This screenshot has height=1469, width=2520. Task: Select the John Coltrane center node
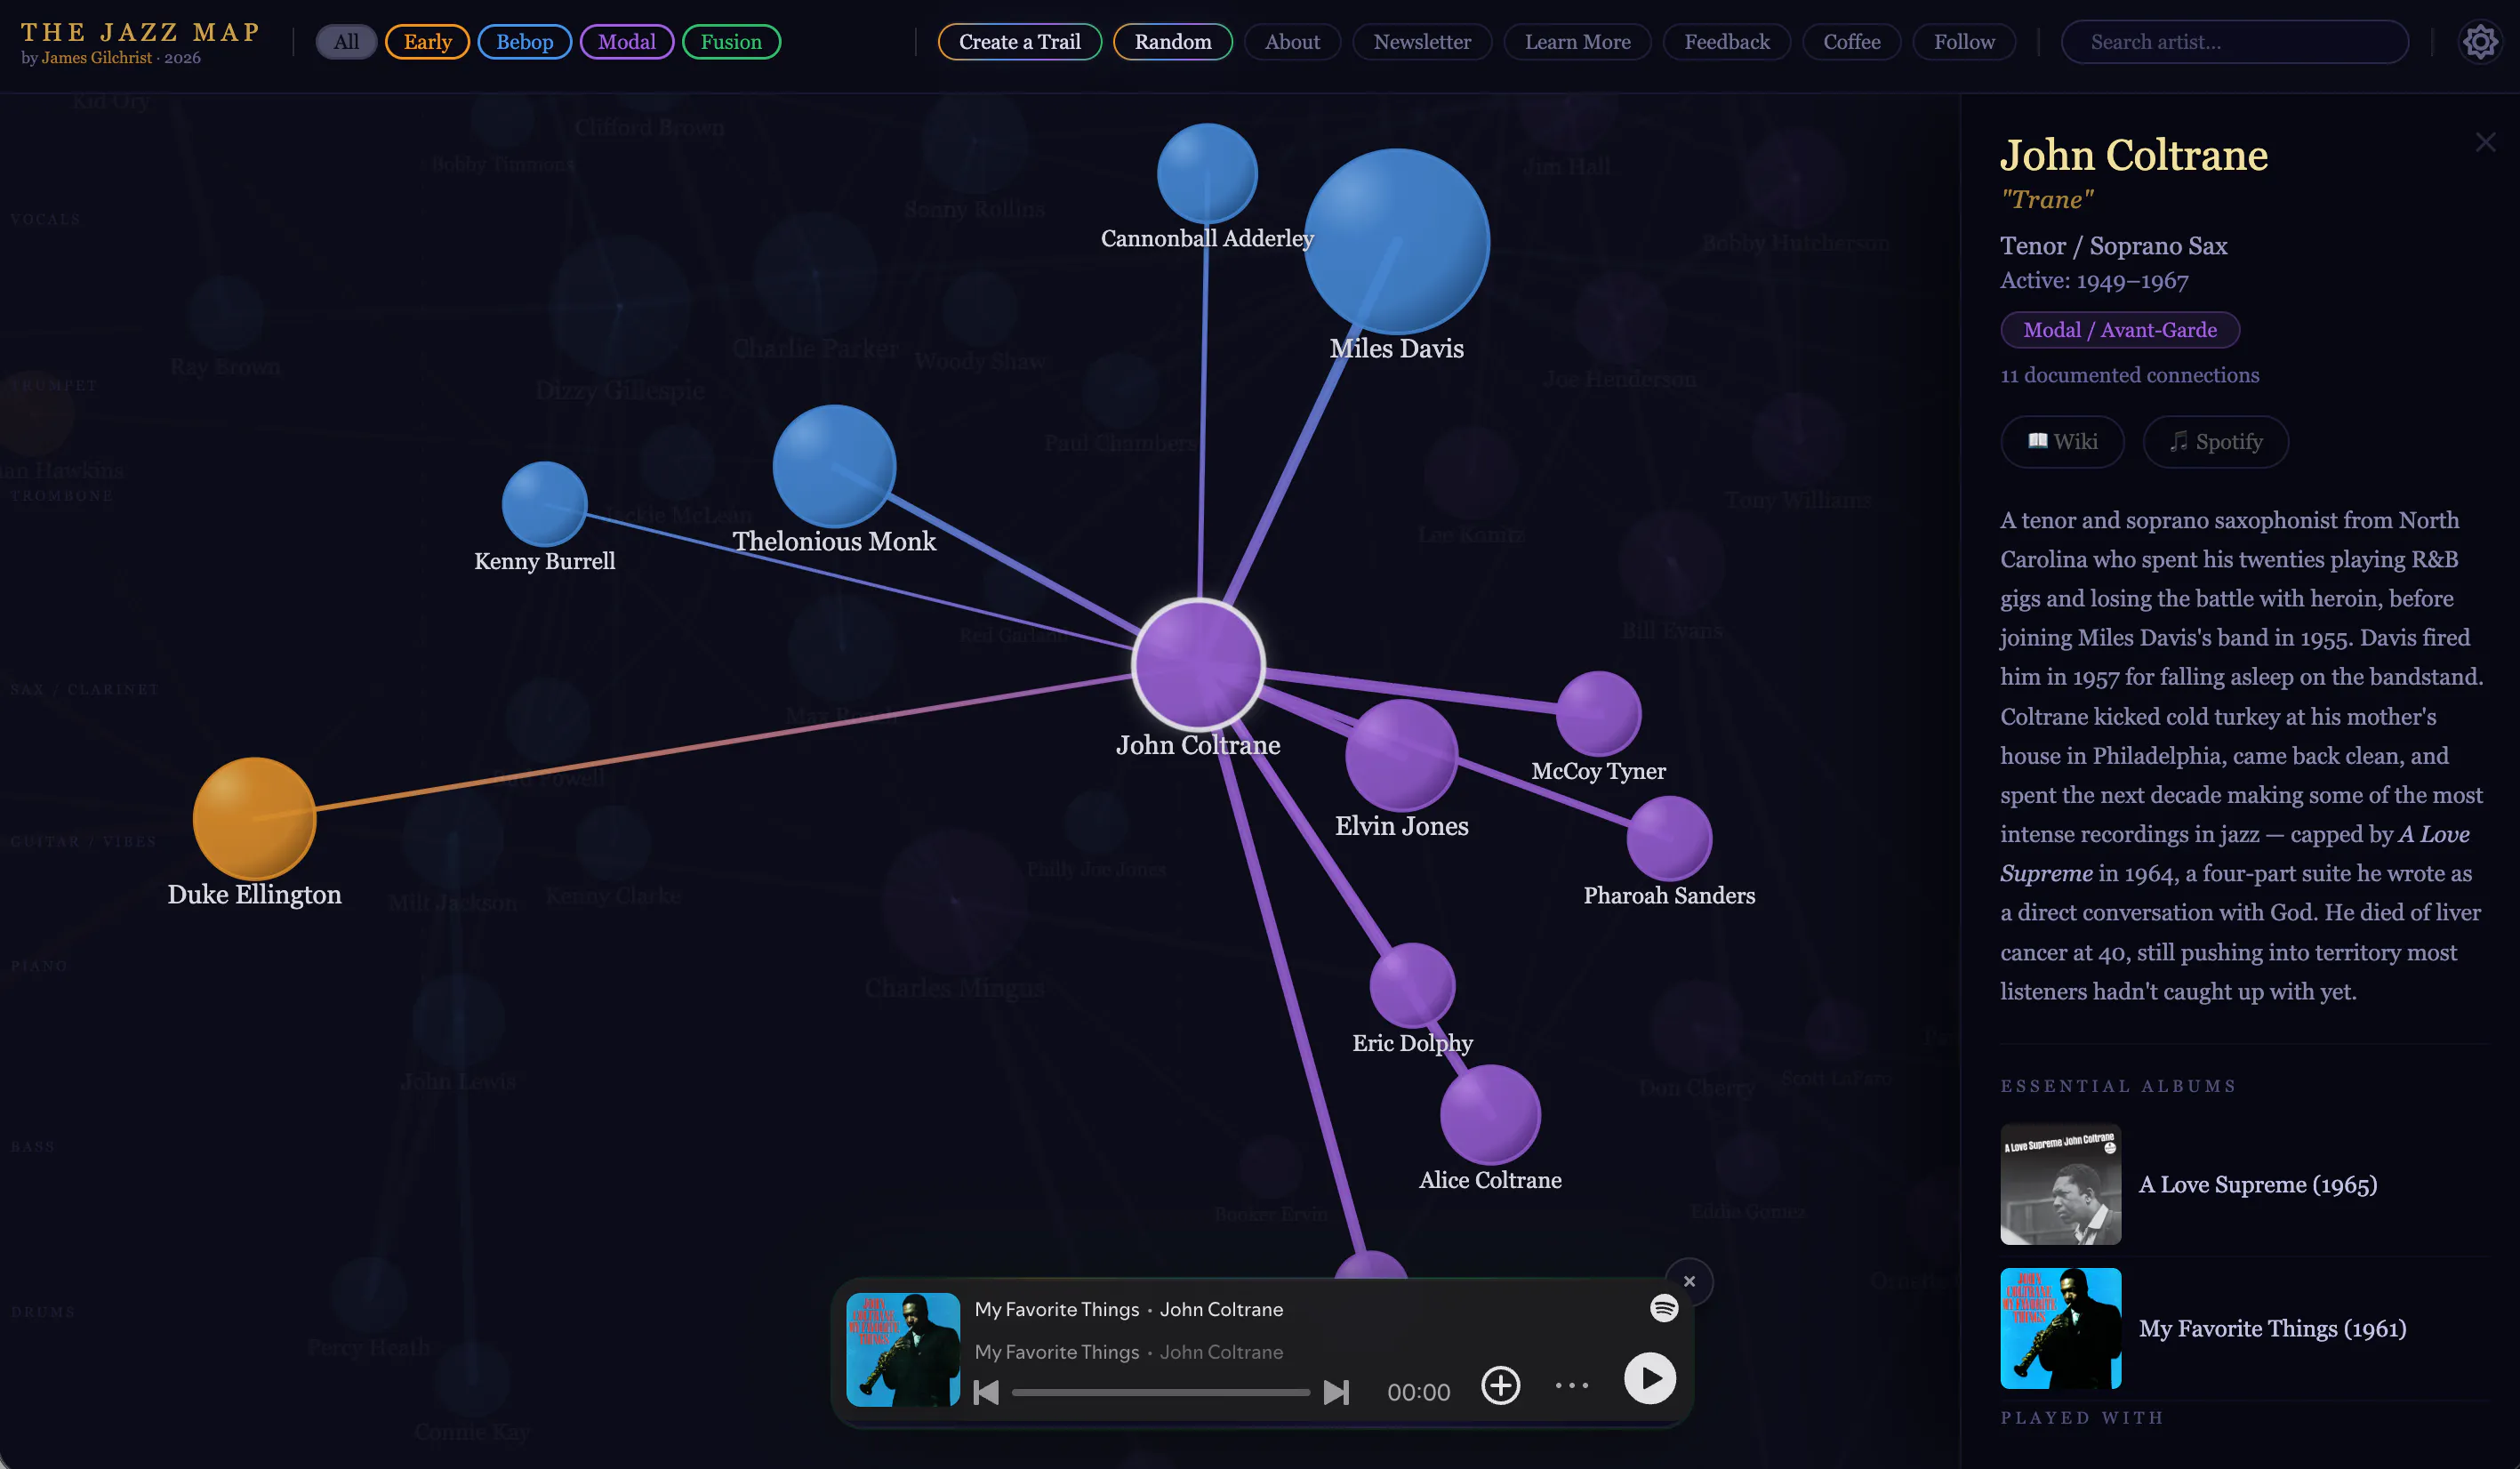(x=1198, y=663)
